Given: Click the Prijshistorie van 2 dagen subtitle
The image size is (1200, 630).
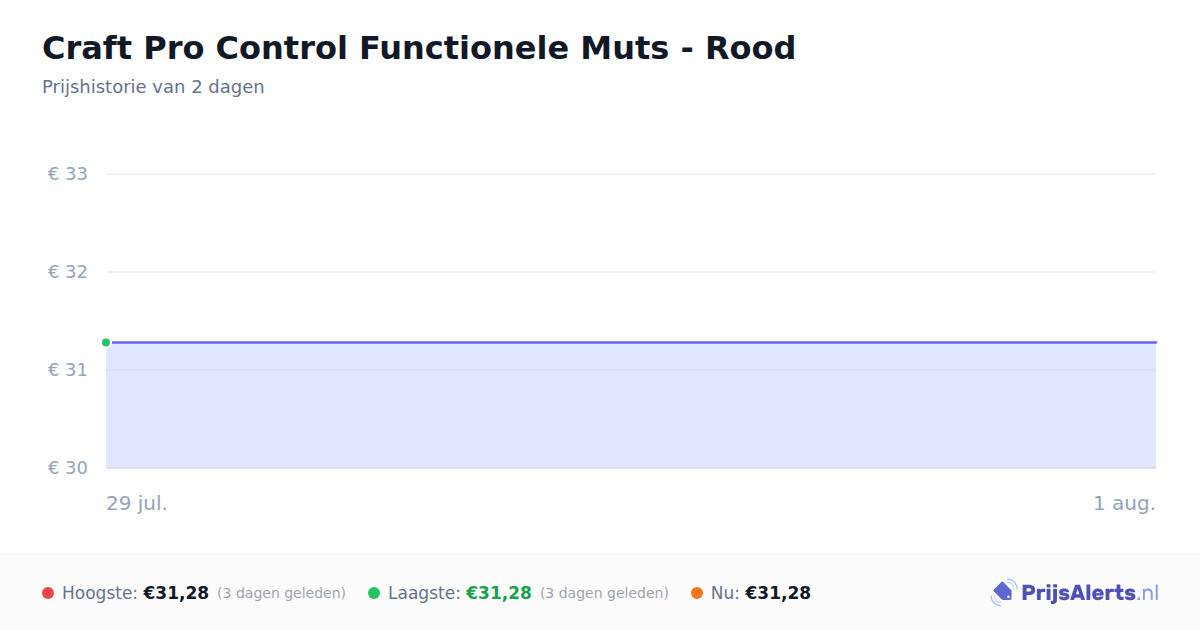Looking at the screenshot, I should (x=153, y=87).
